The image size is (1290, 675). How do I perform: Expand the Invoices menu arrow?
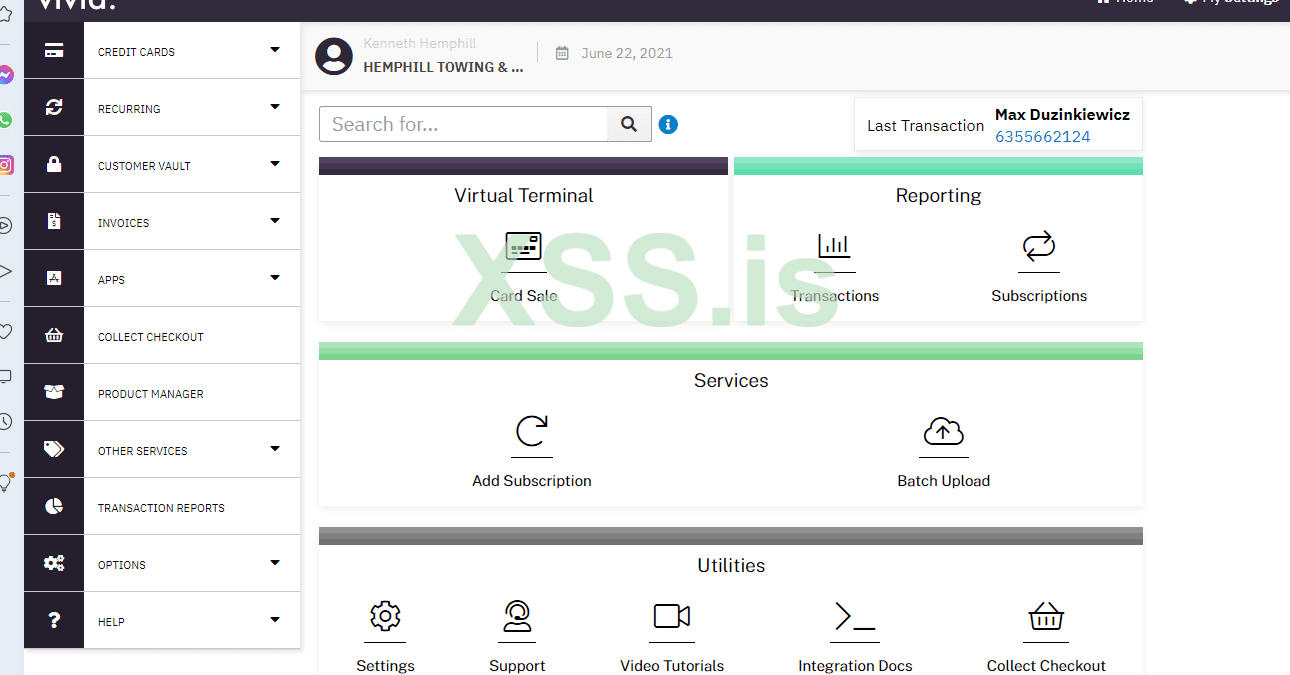(275, 221)
